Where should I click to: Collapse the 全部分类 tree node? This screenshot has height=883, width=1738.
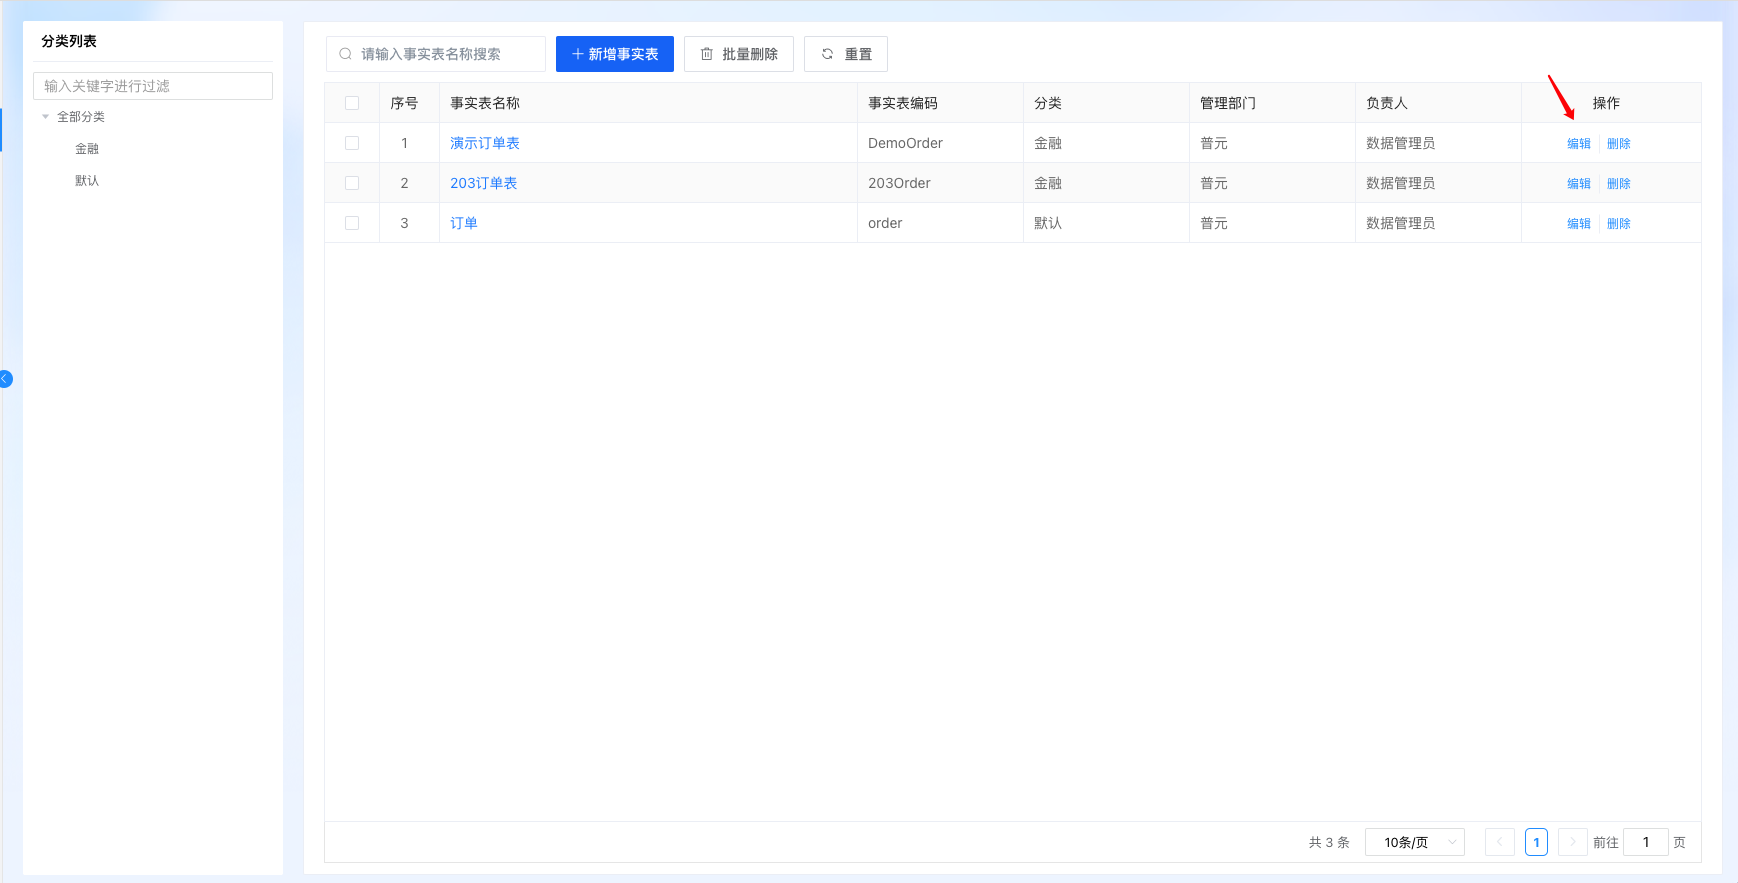coord(46,117)
